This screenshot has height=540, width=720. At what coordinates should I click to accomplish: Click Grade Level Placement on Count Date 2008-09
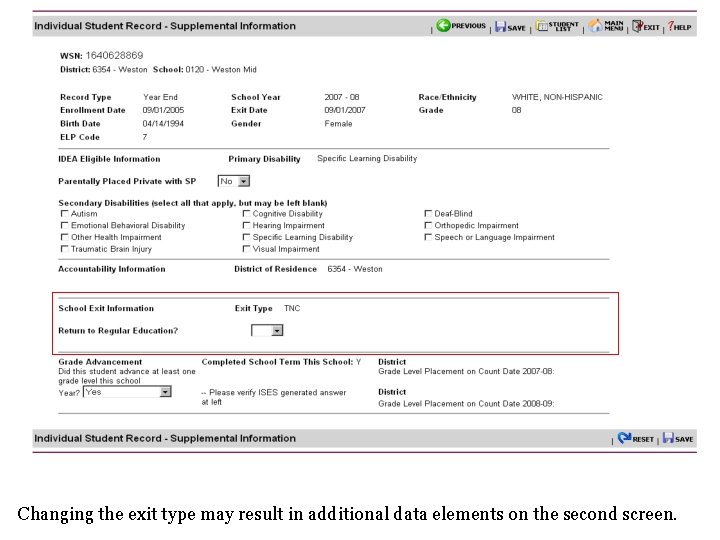(x=466, y=404)
